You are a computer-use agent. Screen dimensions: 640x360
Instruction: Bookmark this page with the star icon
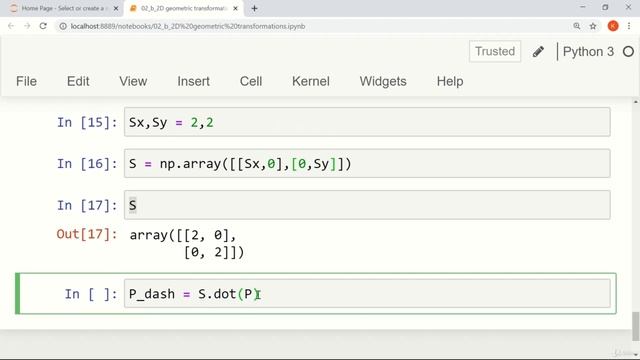pyautogui.click(x=593, y=26)
